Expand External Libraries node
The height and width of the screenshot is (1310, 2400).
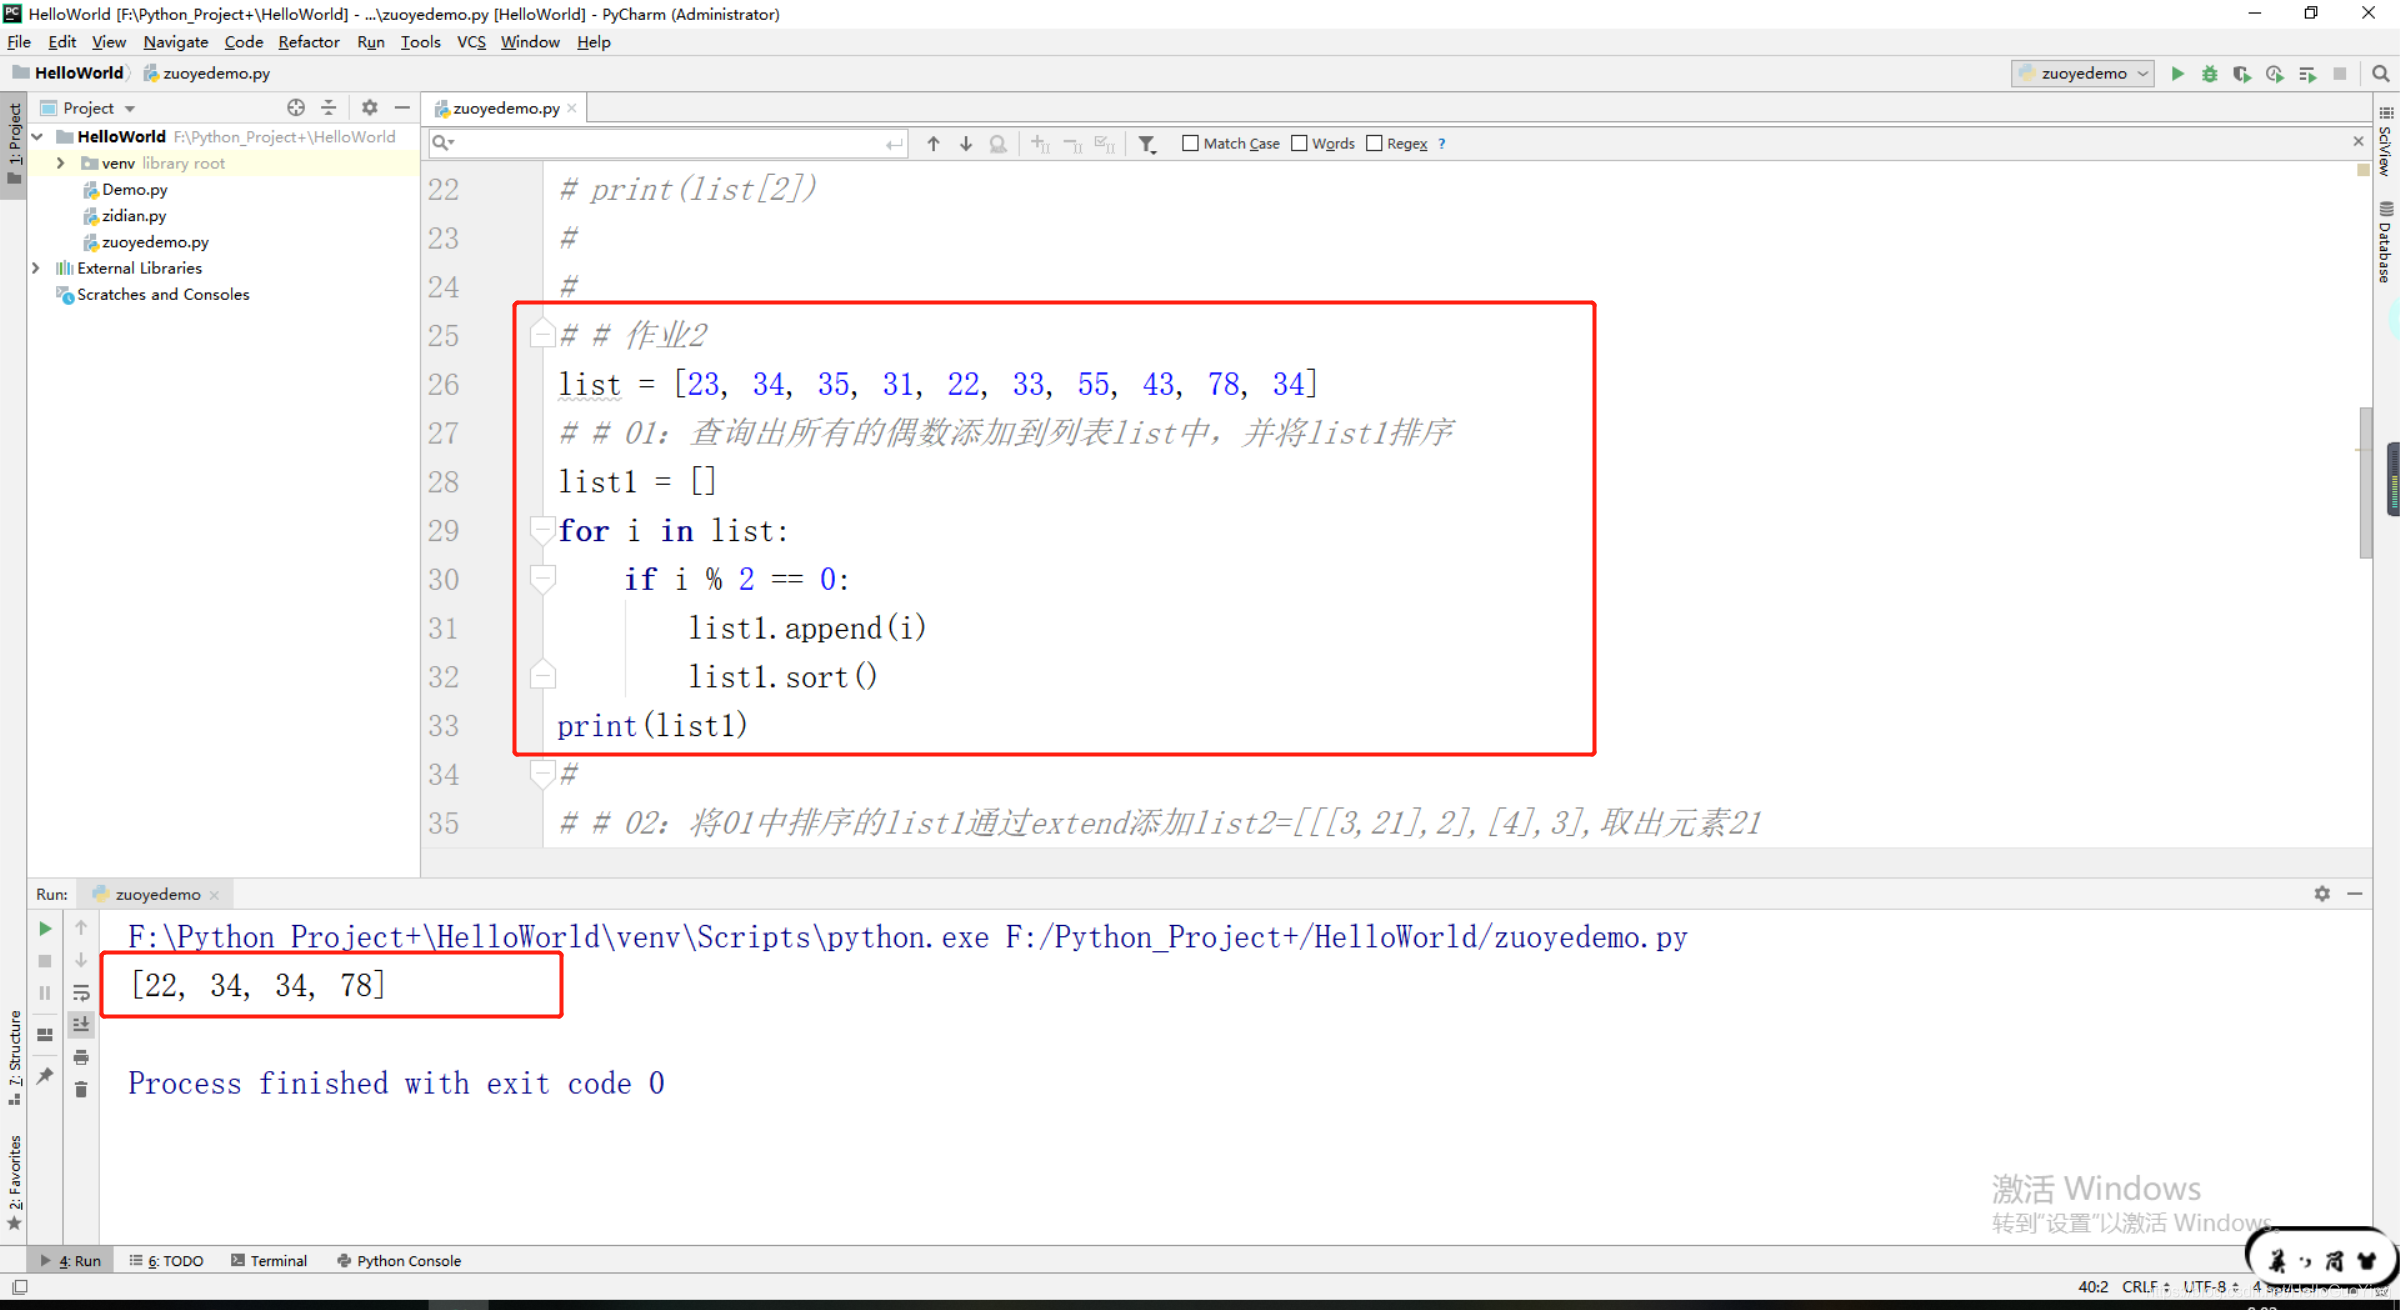(x=36, y=268)
